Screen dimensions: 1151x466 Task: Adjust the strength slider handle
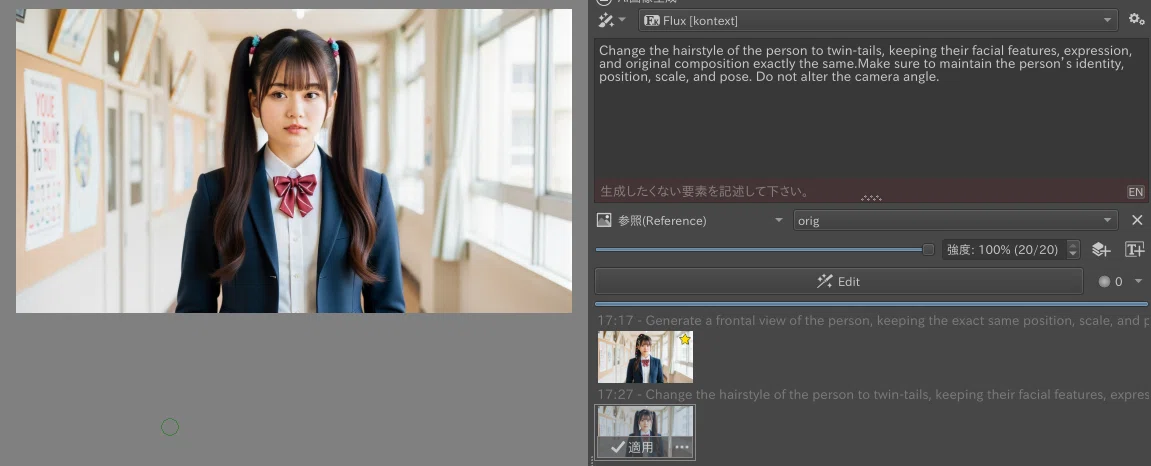928,250
